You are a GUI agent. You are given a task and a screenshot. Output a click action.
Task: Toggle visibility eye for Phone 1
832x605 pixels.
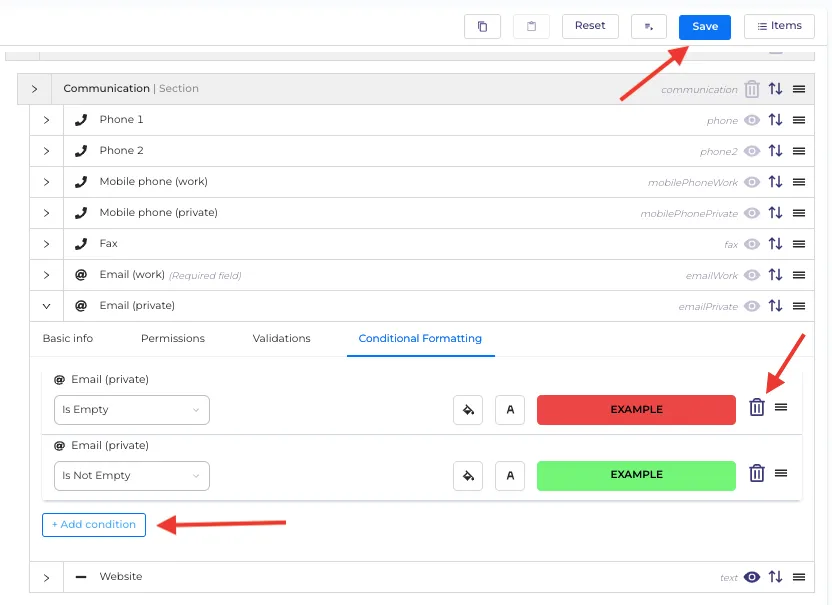click(752, 120)
